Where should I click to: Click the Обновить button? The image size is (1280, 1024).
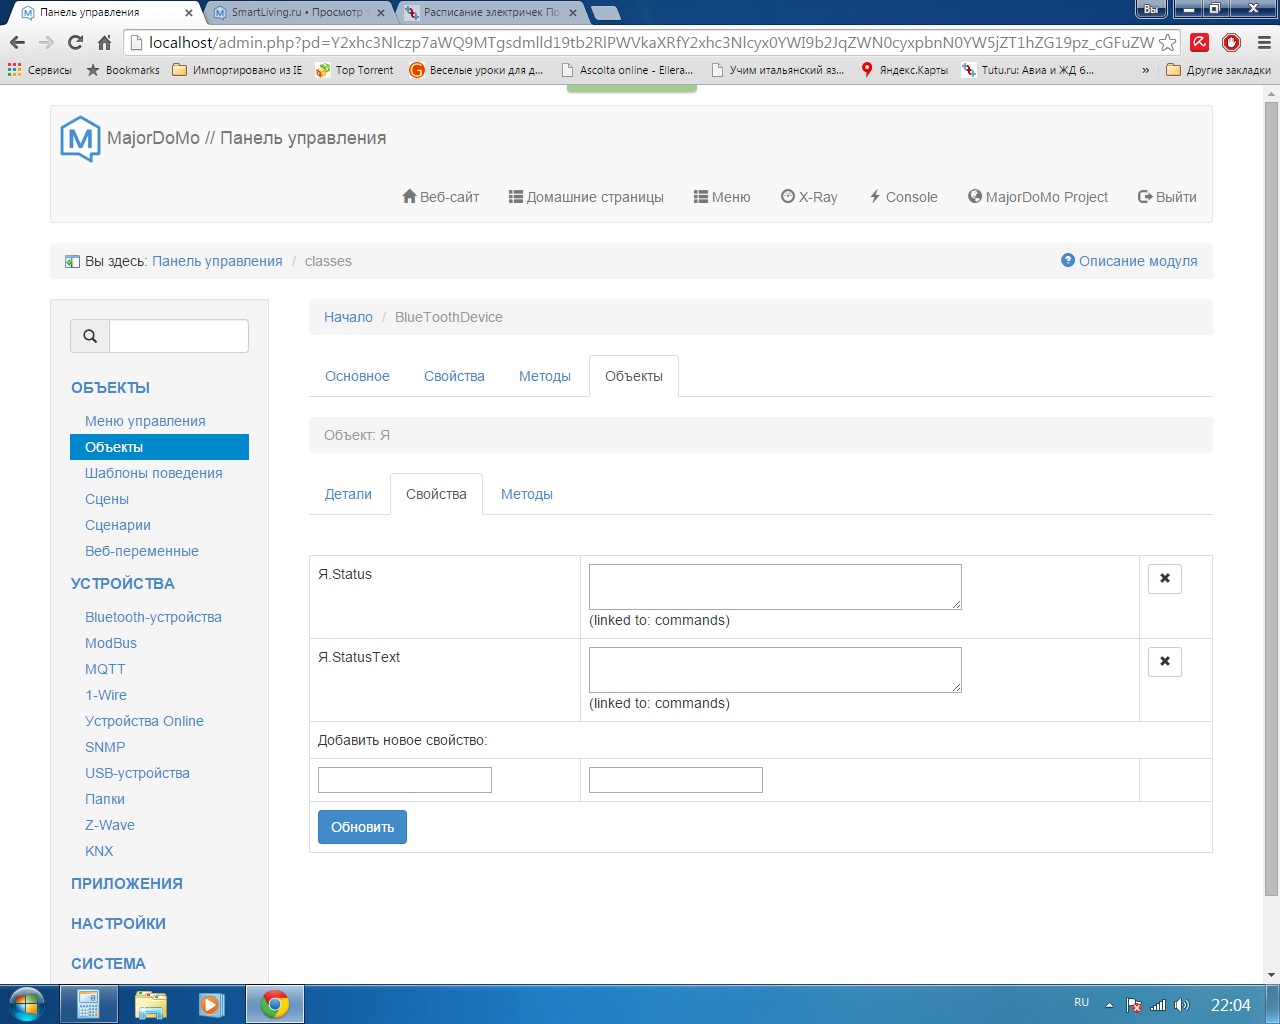coord(362,827)
